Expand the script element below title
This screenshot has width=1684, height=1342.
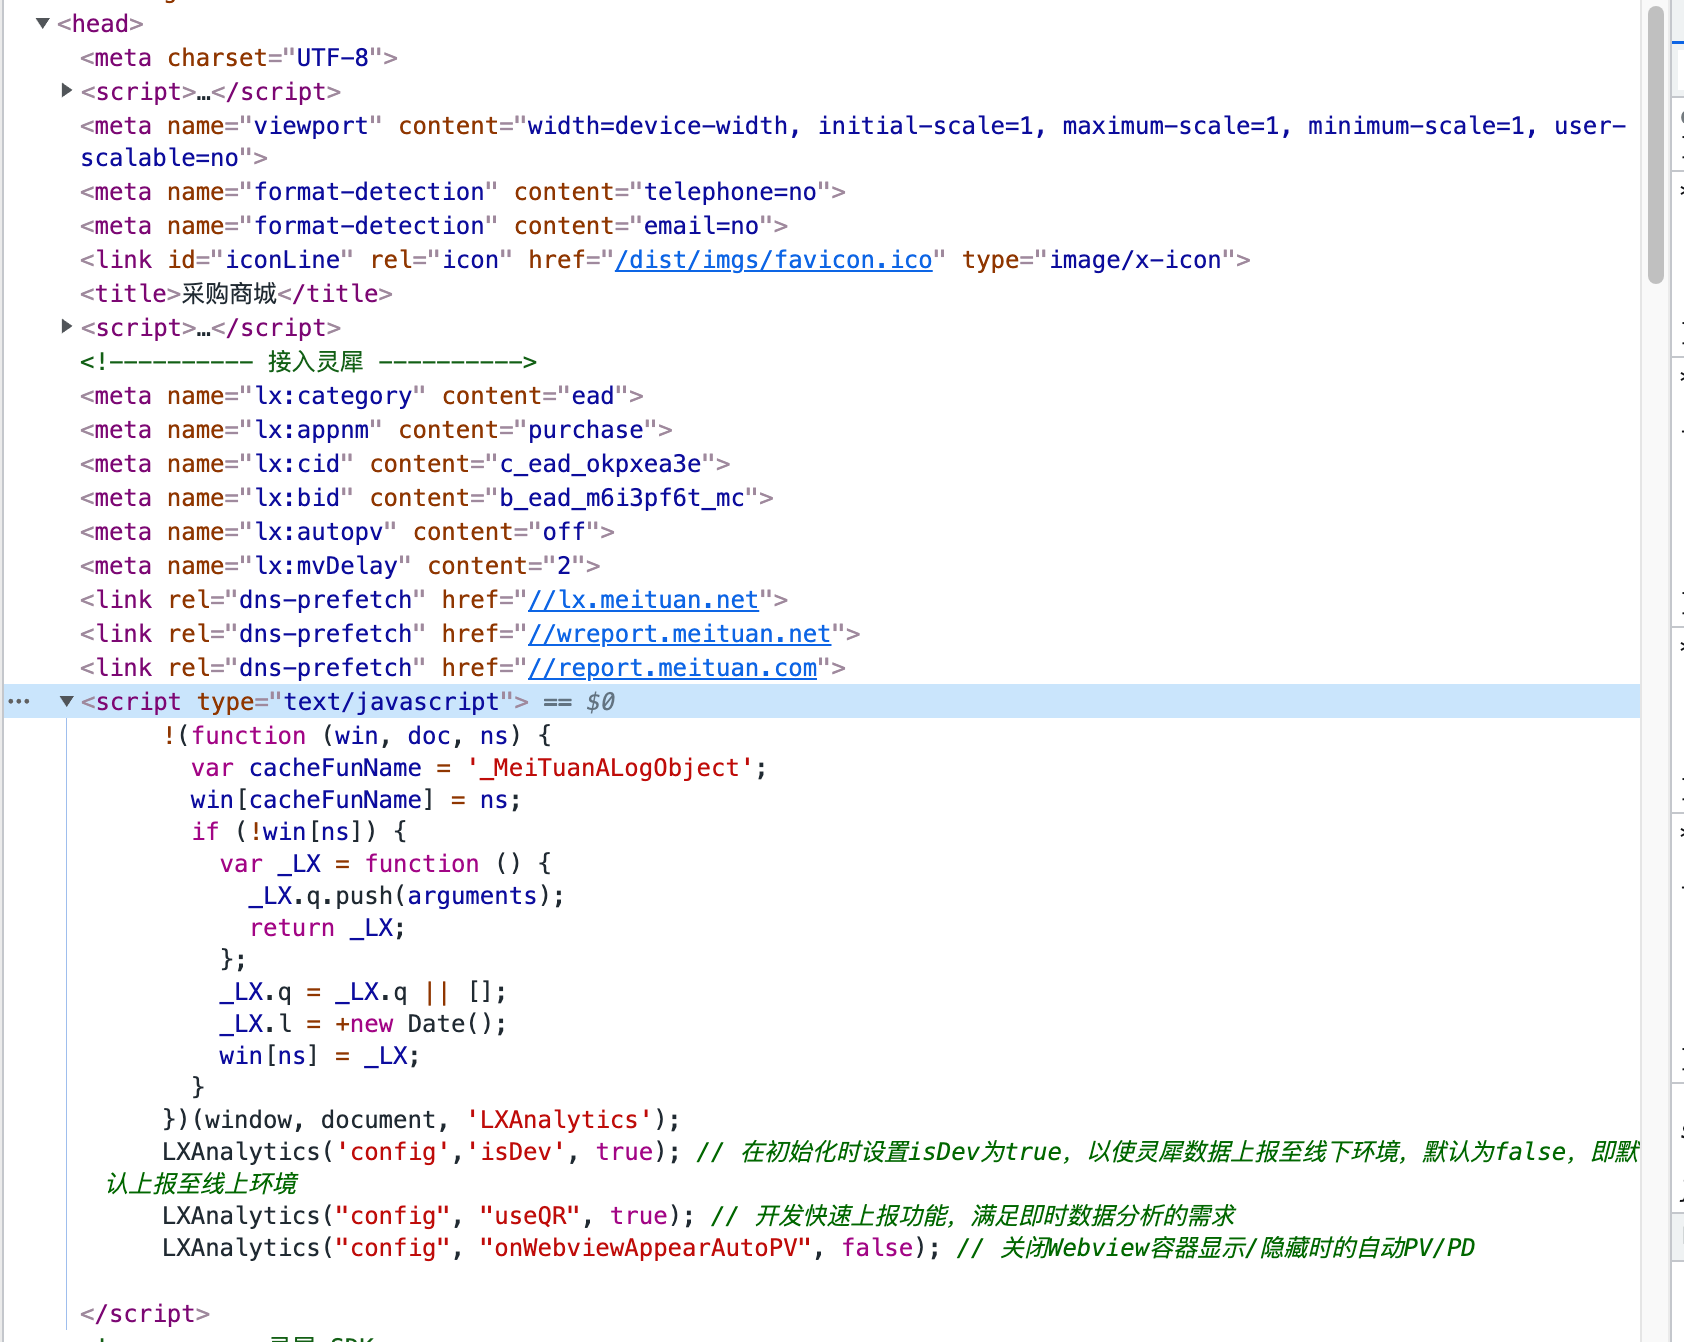click(x=66, y=327)
